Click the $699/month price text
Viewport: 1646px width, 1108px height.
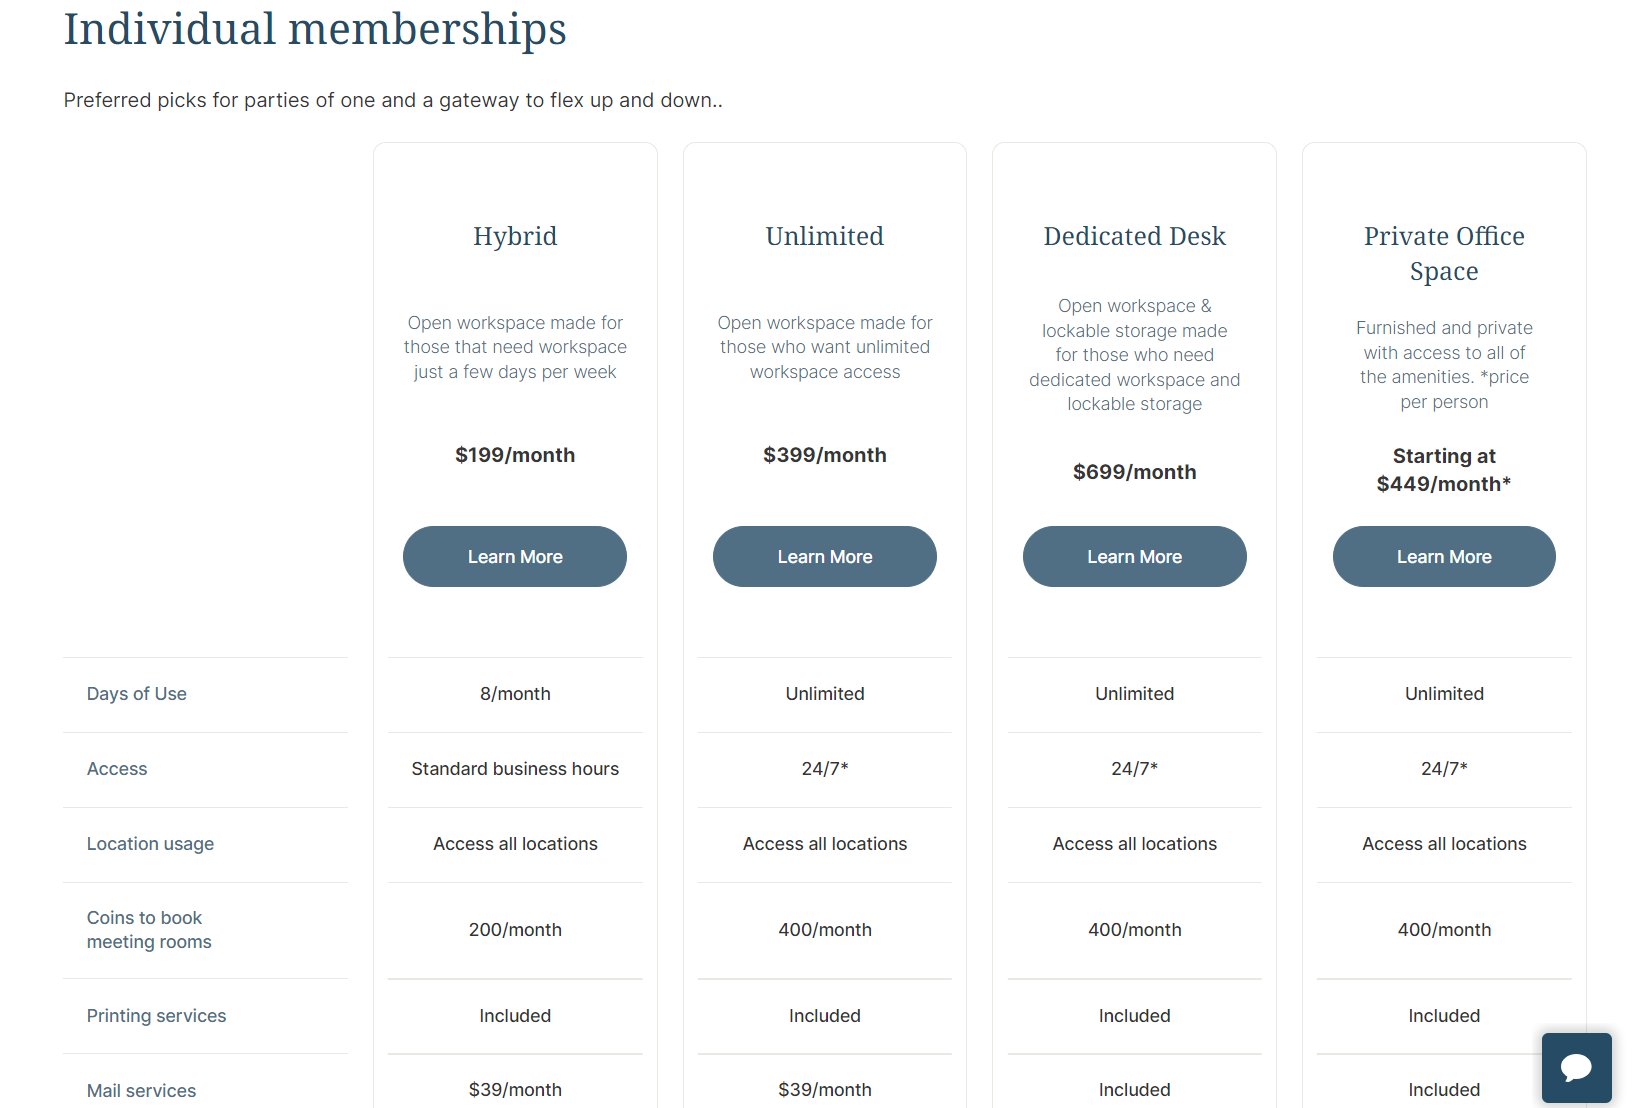[x=1134, y=472]
